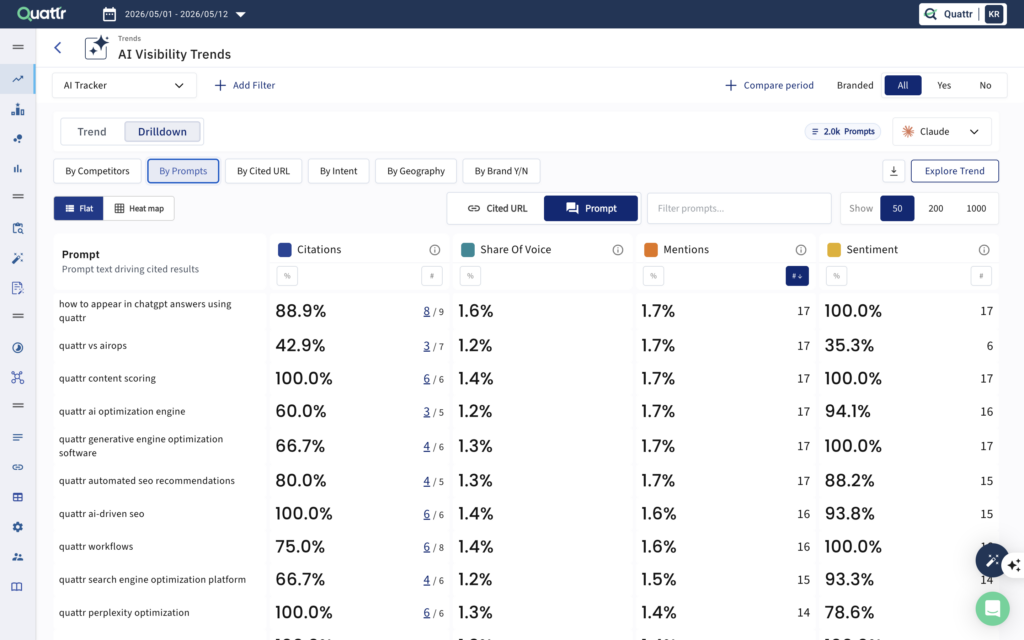Viewport: 1024px width, 640px height.
Task: Show info for the Citations column
Action: click(434, 249)
